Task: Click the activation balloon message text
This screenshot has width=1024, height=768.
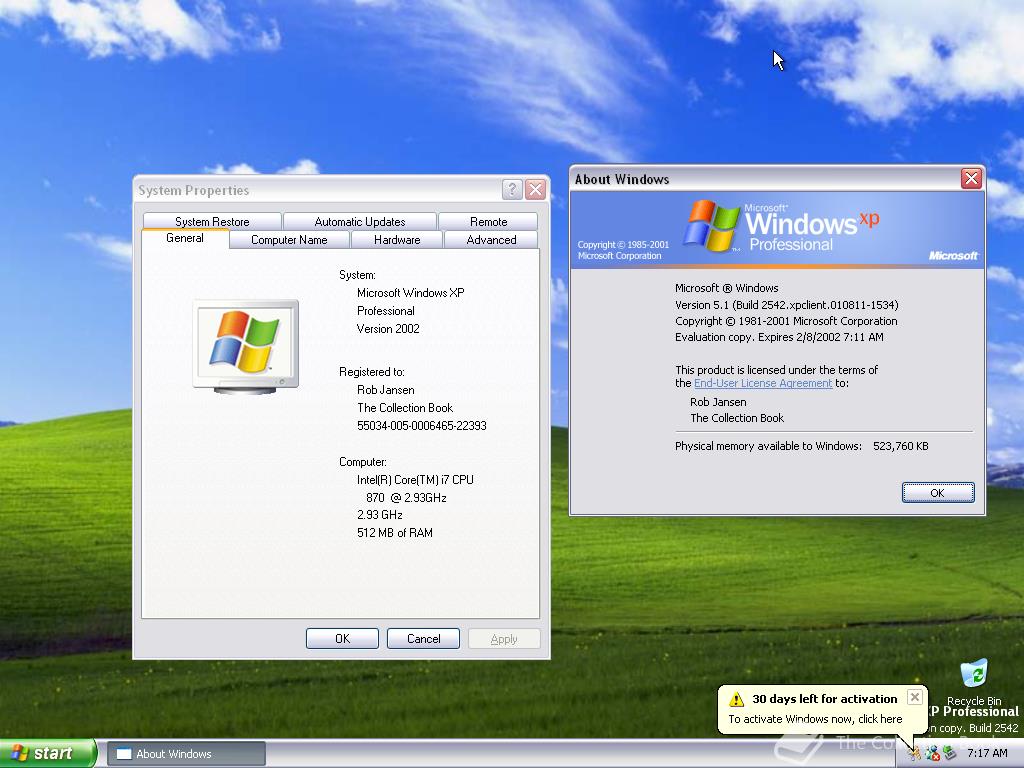Action: [815, 719]
